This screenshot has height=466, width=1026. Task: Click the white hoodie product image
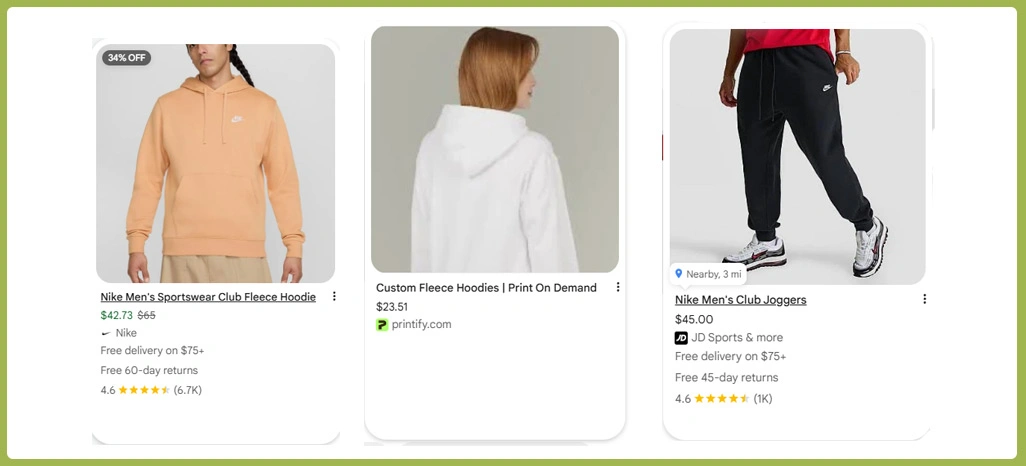(x=495, y=150)
